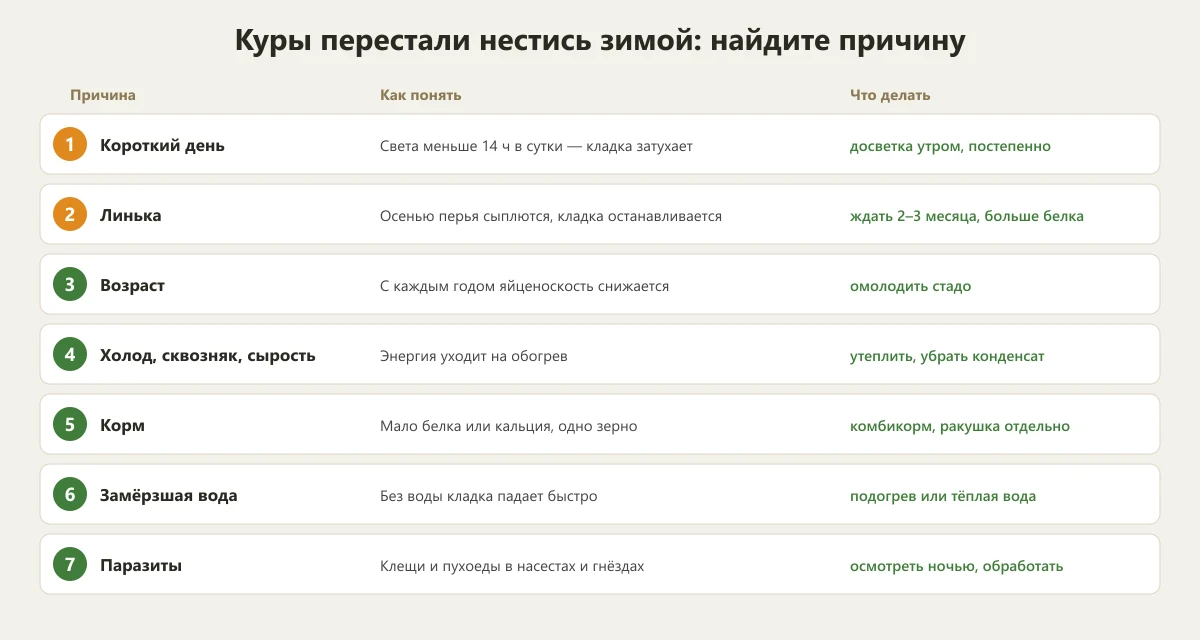
Task: Click the 'Причина' column header
Action: click(103, 95)
